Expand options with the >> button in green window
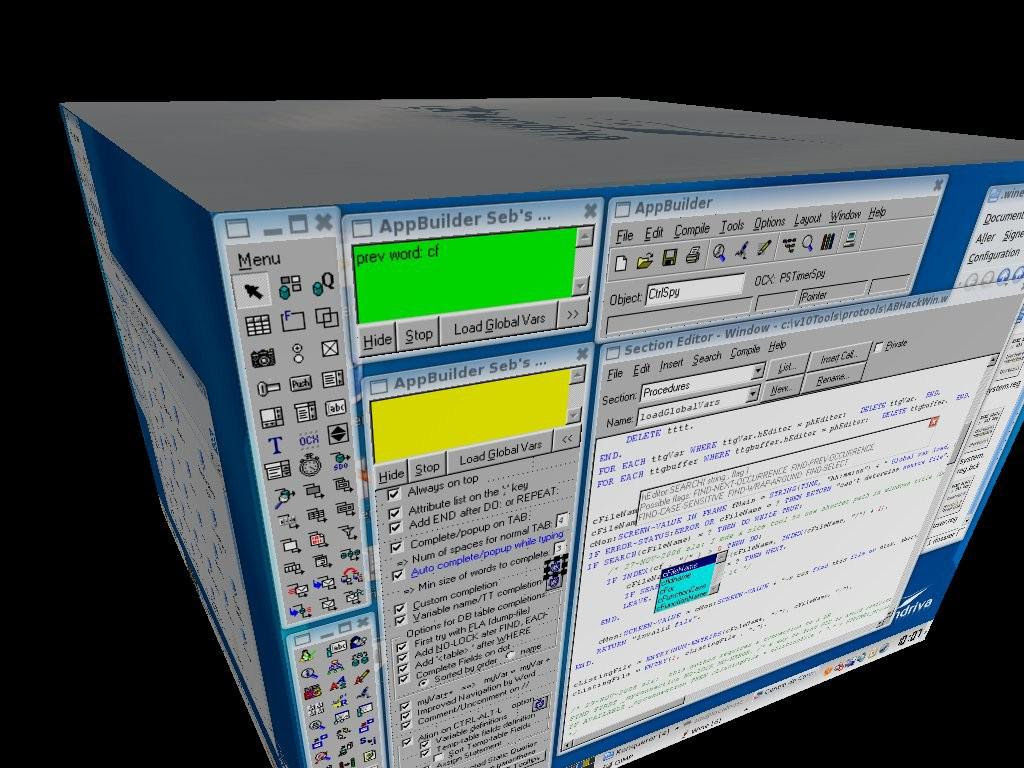Viewport: 1024px width, 768px height. pos(573,315)
